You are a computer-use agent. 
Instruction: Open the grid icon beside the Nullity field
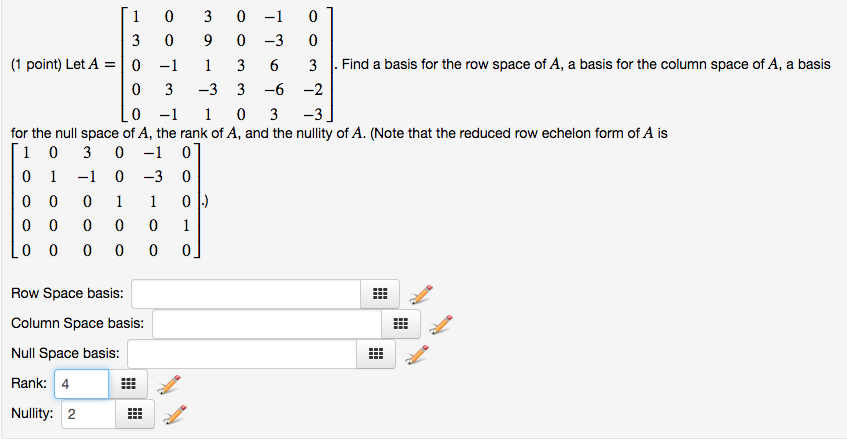pyautogui.click(x=134, y=414)
